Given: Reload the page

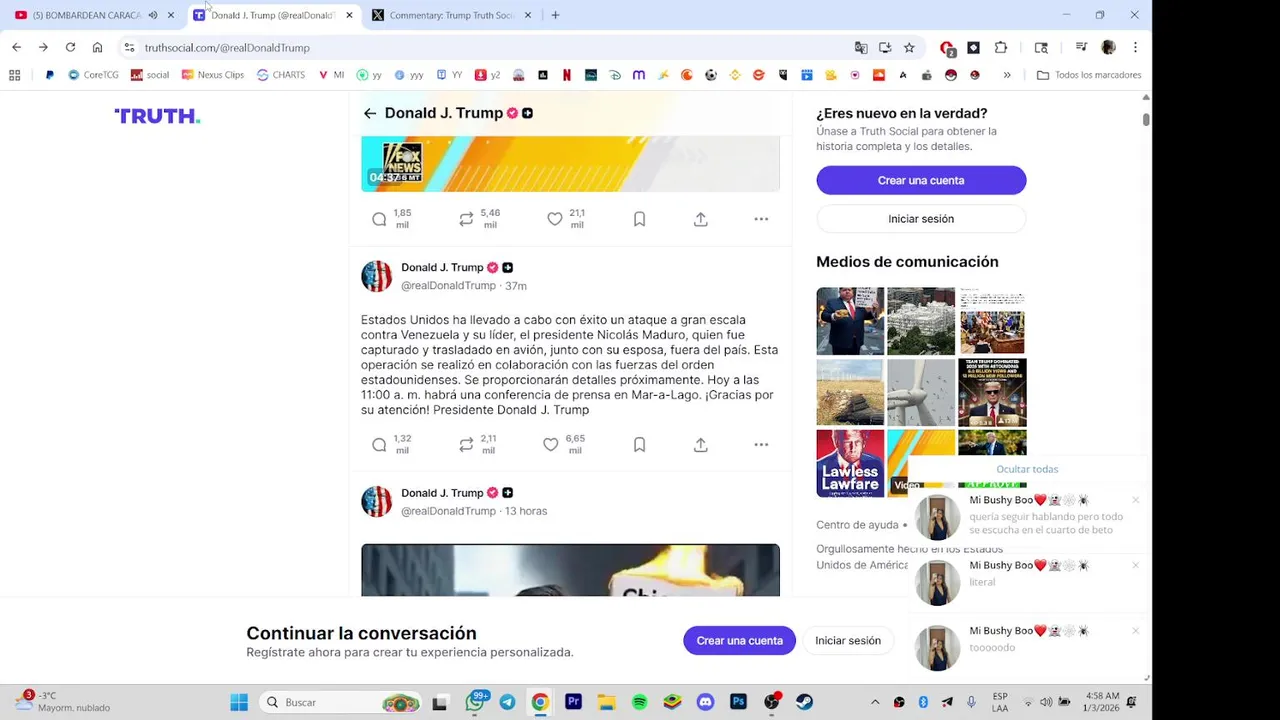Looking at the screenshot, I should click(70, 47).
